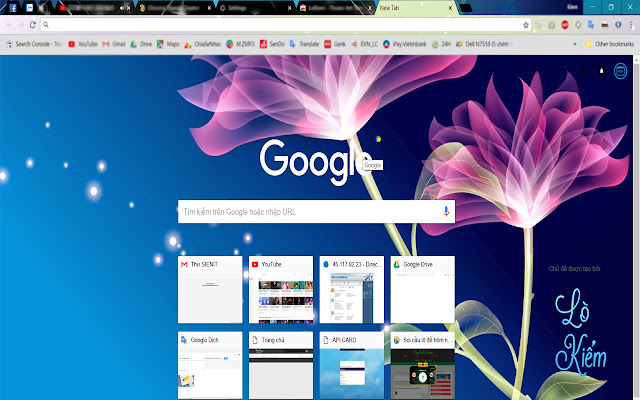Click the page scrollbar up arrow
The image size is (640, 400).
coord(636,59)
